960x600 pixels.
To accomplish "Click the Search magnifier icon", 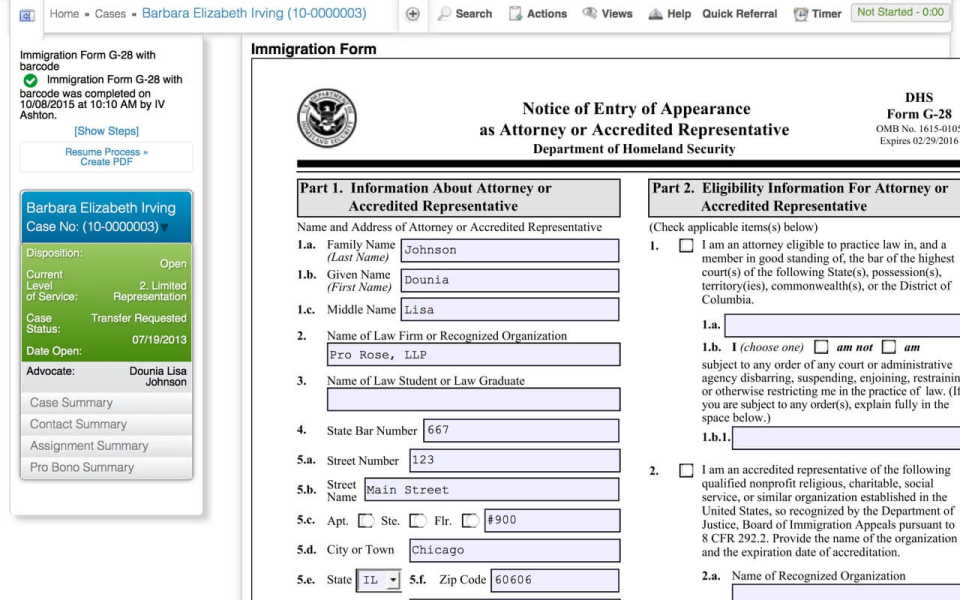I will [x=443, y=14].
